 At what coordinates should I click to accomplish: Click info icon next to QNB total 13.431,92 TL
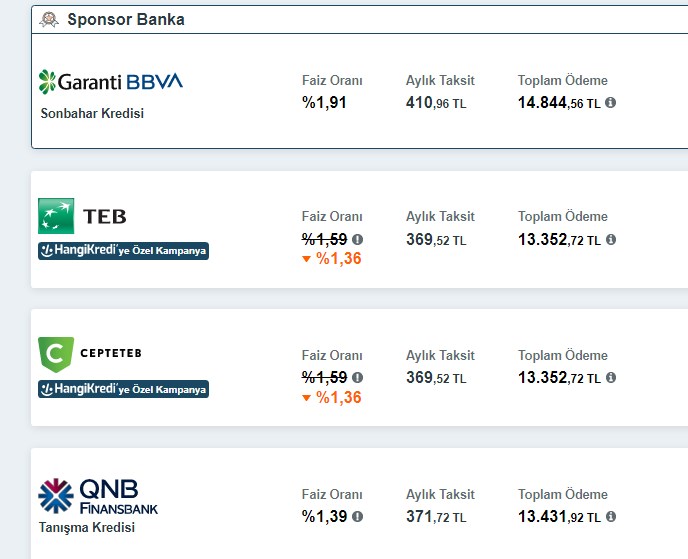click(x=611, y=516)
